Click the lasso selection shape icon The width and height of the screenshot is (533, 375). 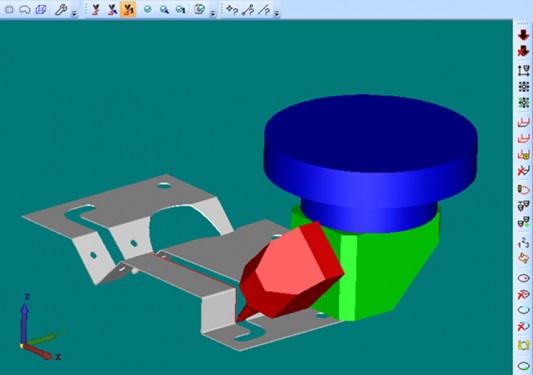pyautogui.click(x=25, y=10)
